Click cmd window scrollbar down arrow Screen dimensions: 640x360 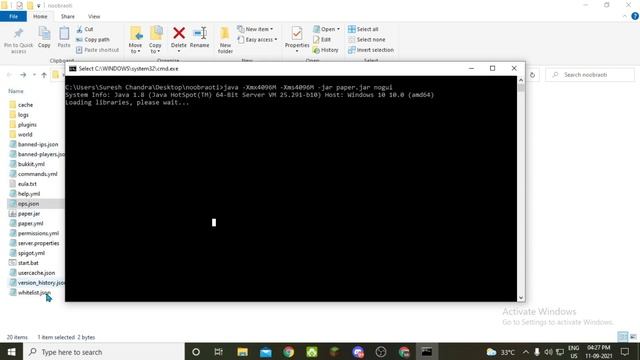coord(521,298)
